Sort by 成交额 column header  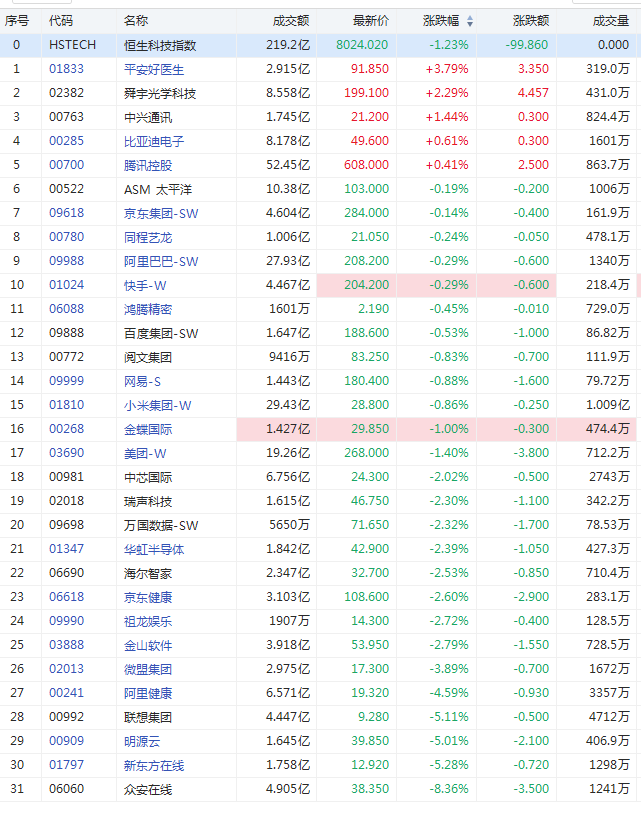(291, 21)
